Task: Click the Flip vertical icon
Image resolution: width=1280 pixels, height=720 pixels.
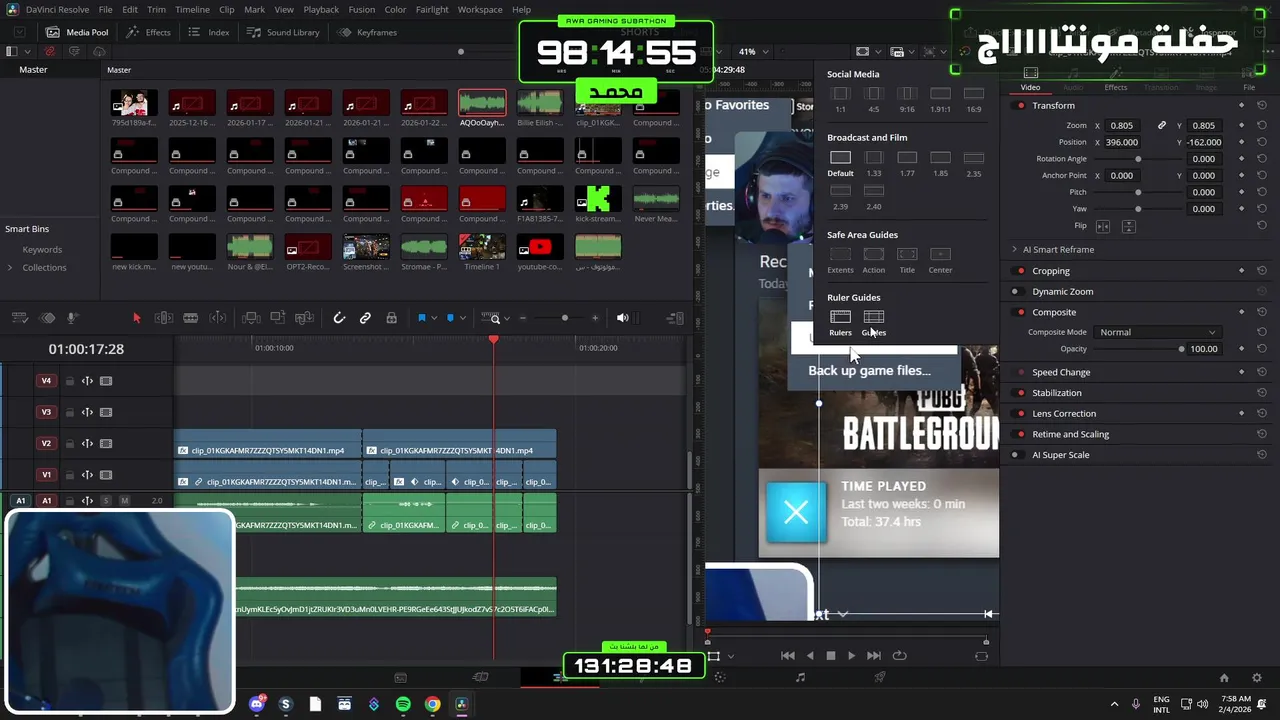Action: [1128, 226]
